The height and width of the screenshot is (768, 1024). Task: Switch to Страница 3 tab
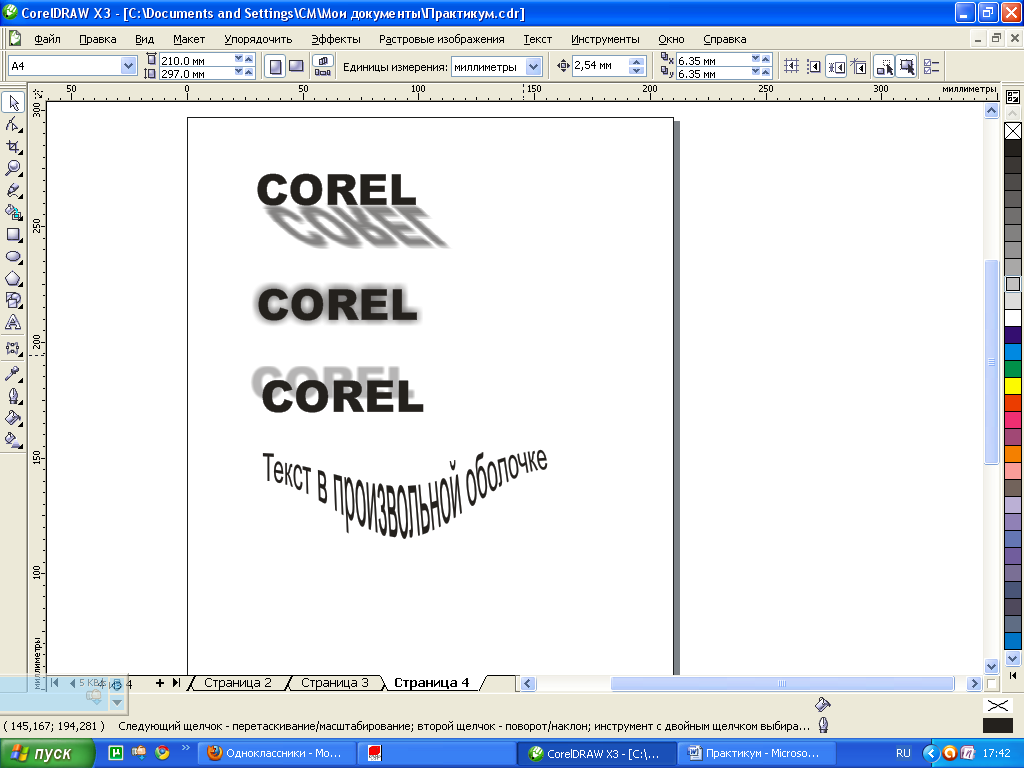[x=334, y=682]
